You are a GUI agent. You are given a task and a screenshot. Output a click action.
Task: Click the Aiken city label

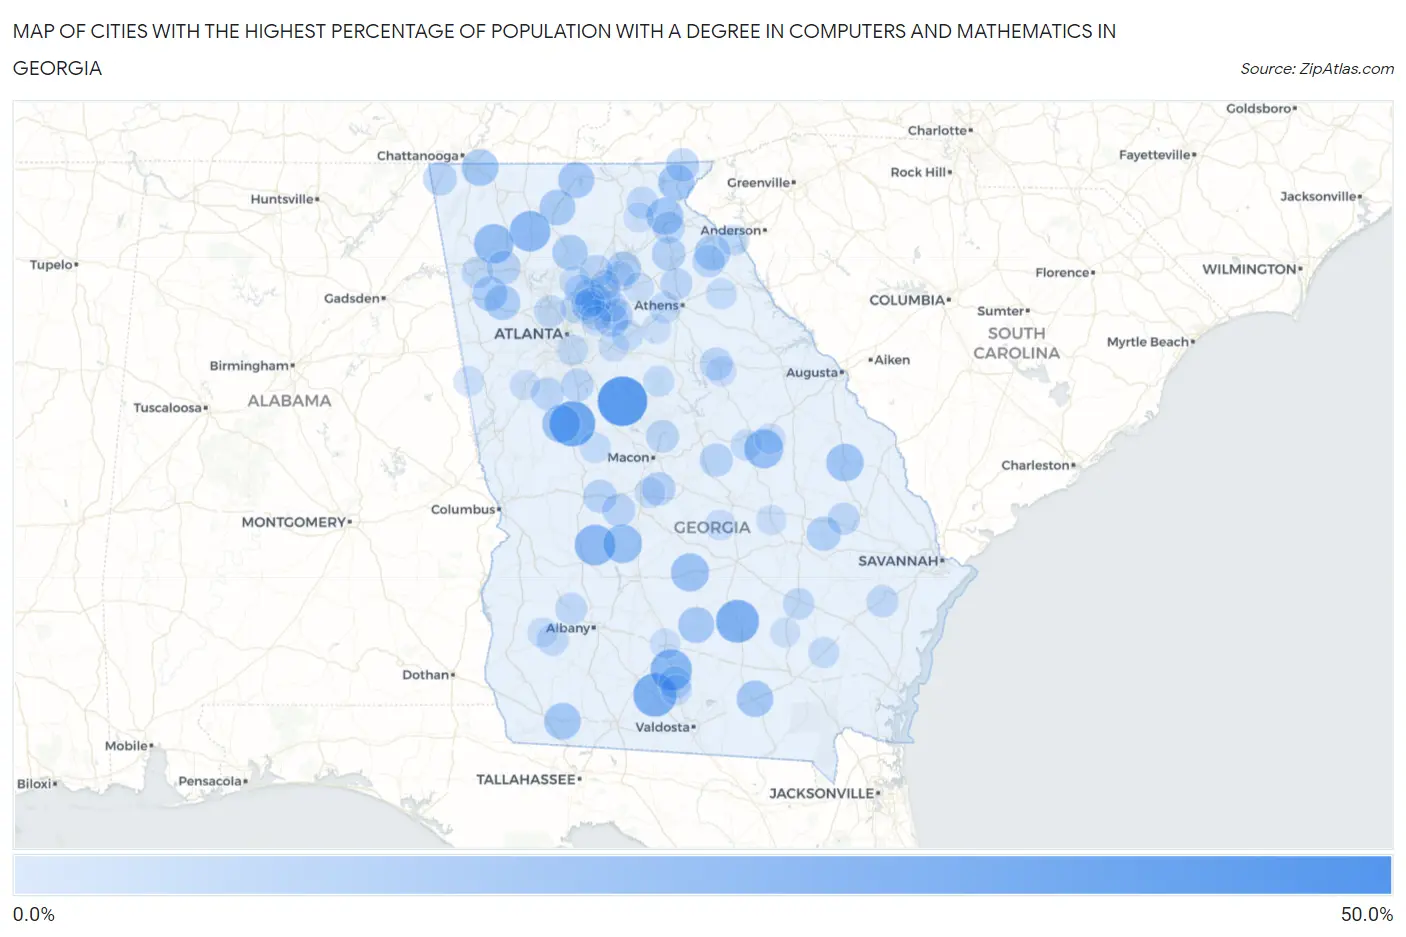[892, 361]
